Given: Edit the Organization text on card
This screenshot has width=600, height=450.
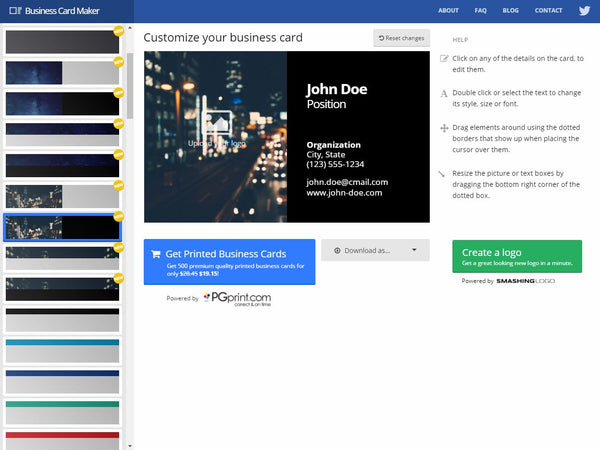Looking at the screenshot, I should point(334,145).
